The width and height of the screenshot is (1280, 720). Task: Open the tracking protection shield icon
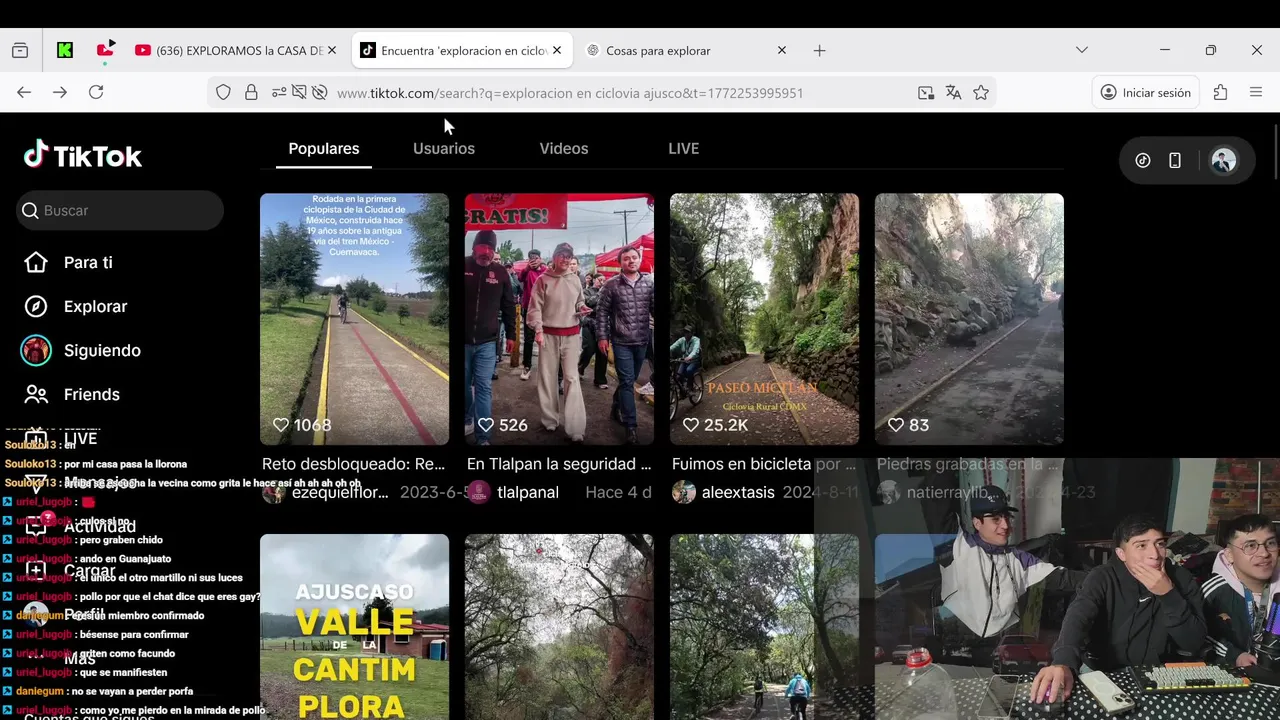(224, 93)
